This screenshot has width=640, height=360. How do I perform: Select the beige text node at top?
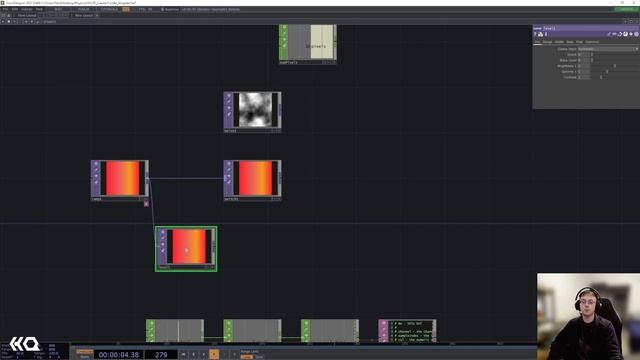[308, 44]
